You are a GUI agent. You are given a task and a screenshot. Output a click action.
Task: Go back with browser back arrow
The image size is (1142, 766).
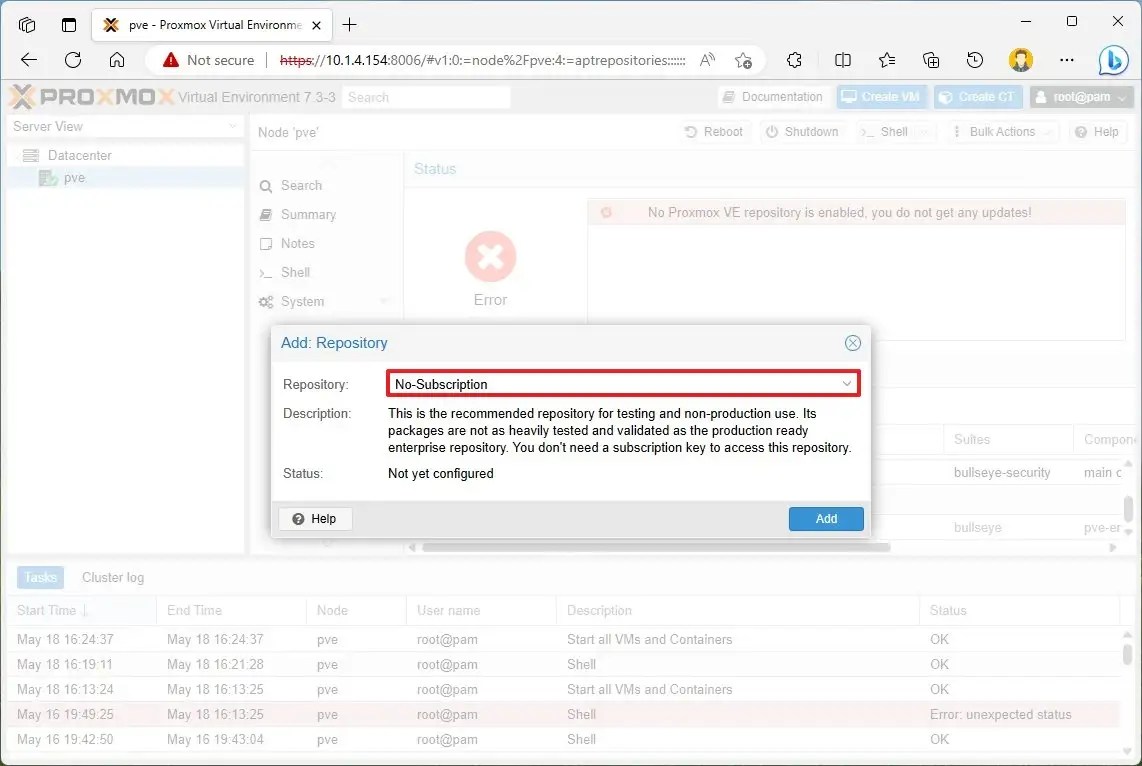[29, 60]
